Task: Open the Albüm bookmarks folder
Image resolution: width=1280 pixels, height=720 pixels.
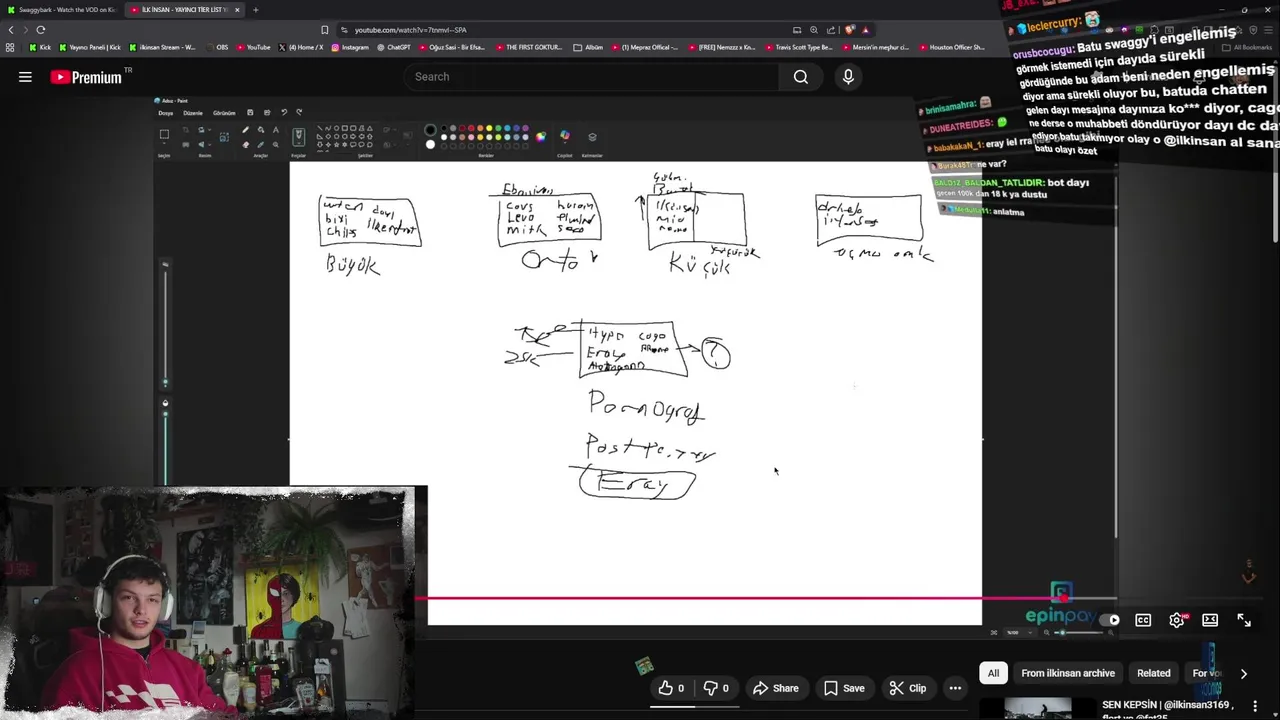Action: tap(589, 47)
